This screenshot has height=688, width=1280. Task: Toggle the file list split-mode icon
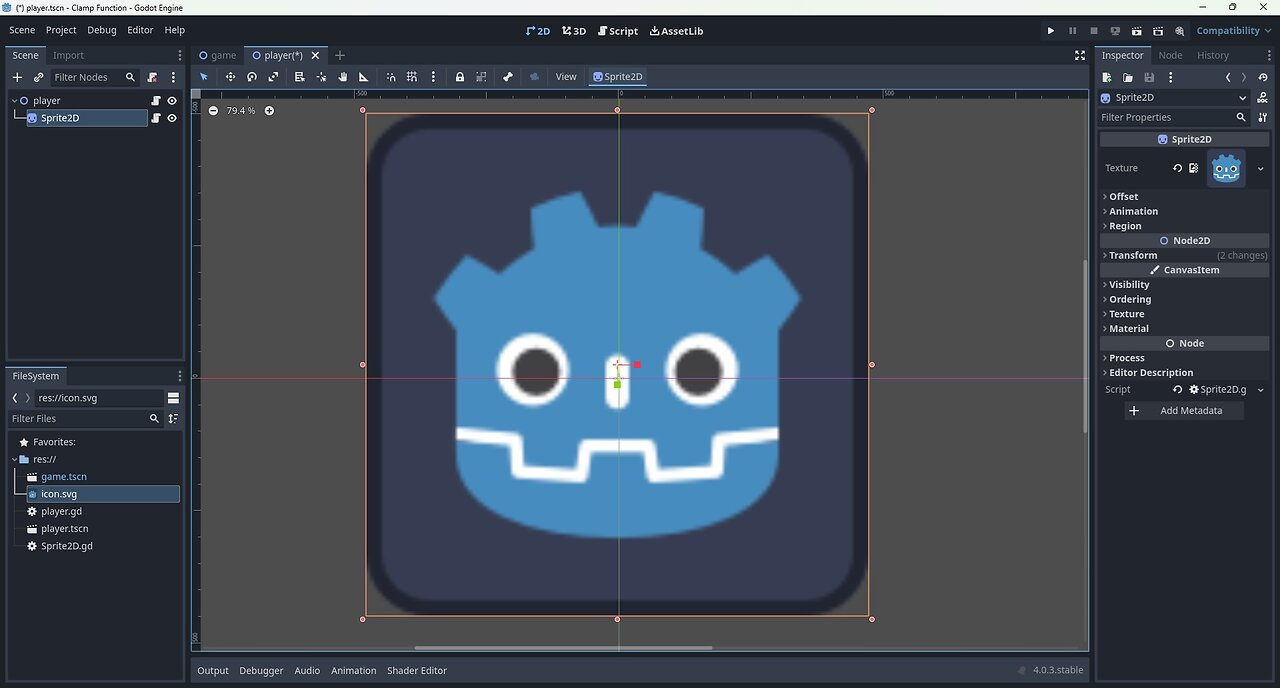[x=173, y=398]
